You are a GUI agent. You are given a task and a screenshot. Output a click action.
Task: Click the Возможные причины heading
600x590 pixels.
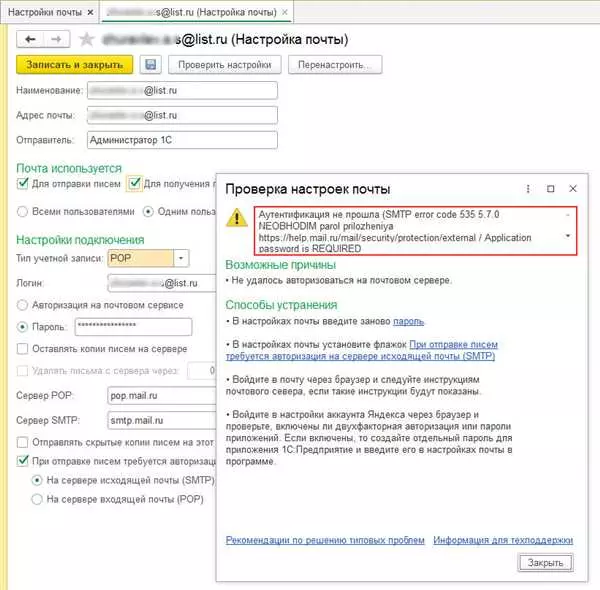280,265
